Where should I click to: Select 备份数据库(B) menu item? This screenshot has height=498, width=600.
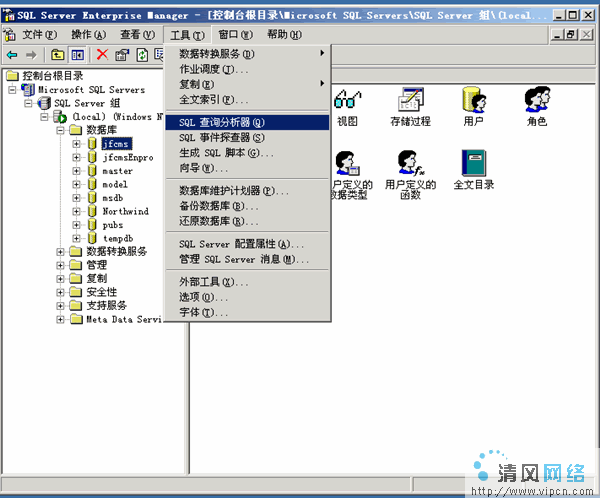[x=247, y=206]
